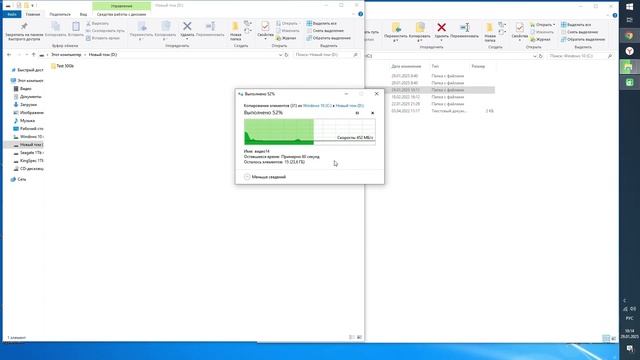Select "CD-дисковод" in navigation pane
The height and width of the screenshot is (360, 640).
point(29,169)
